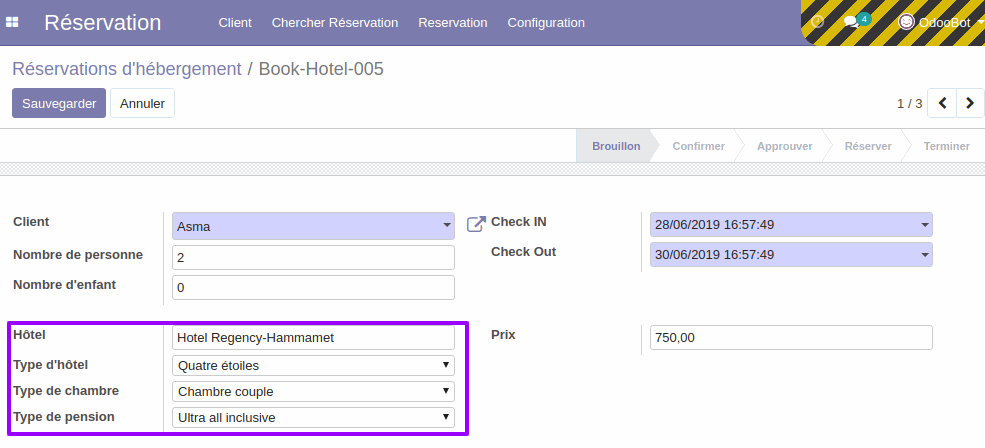Click the OdooBot avatar icon
Image resolution: width=985 pixels, height=448 pixels.
pyautogui.click(x=906, y=22)
